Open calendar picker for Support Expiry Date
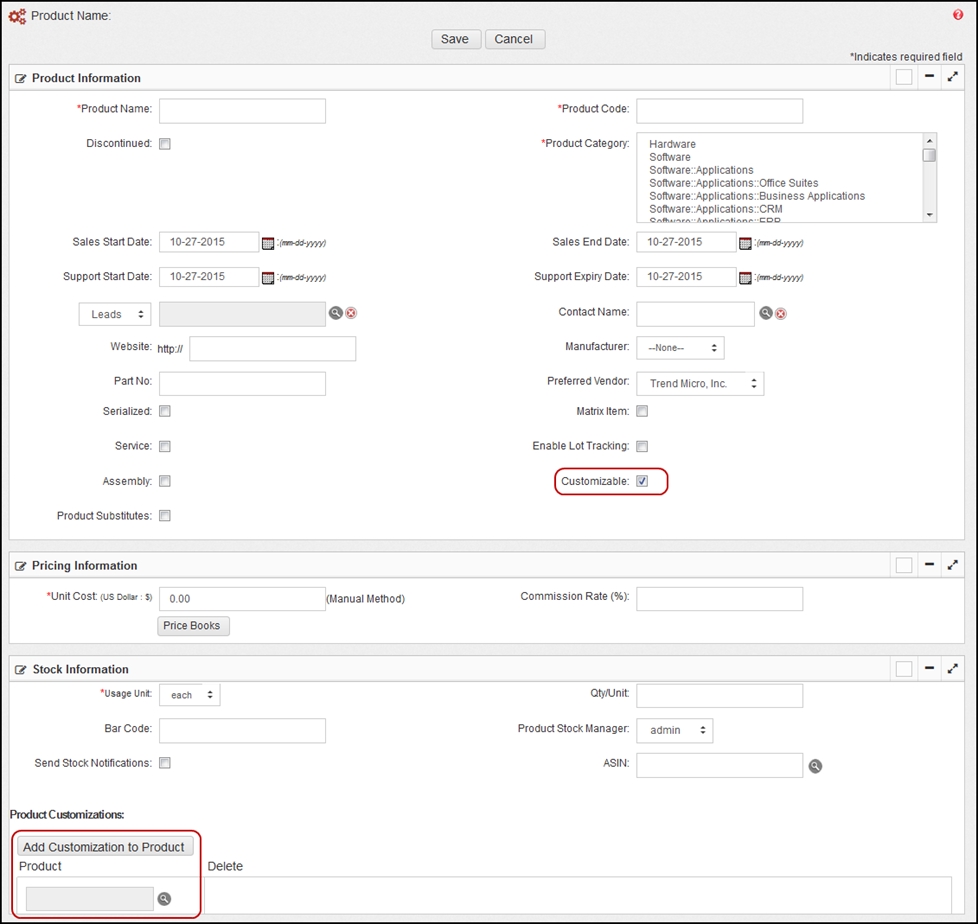Viewport: 978px width, 924px height. (x=745, y=278)
